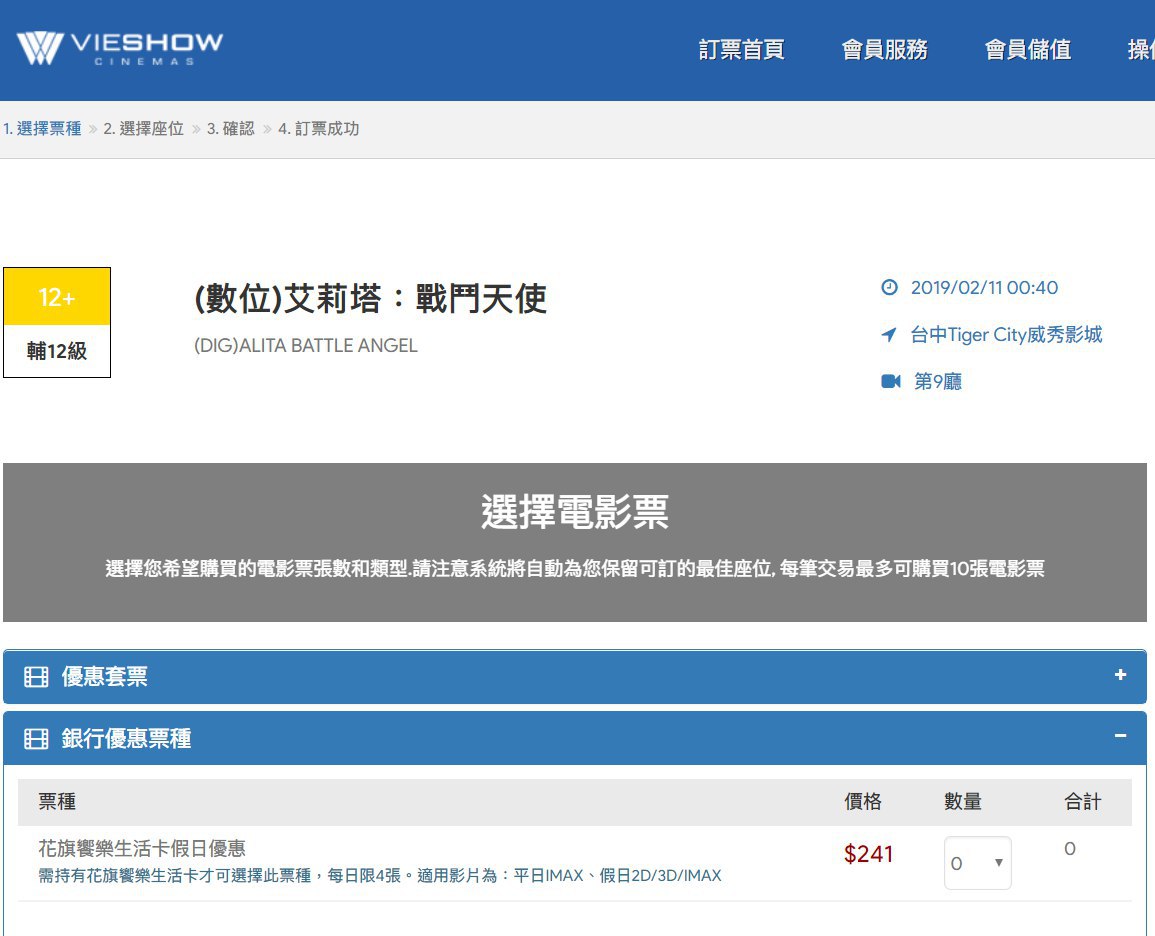Click step 3 確認 in breadcrumb
The height and width of the screenshot is (936, 1155).
[x=231, y=129]
